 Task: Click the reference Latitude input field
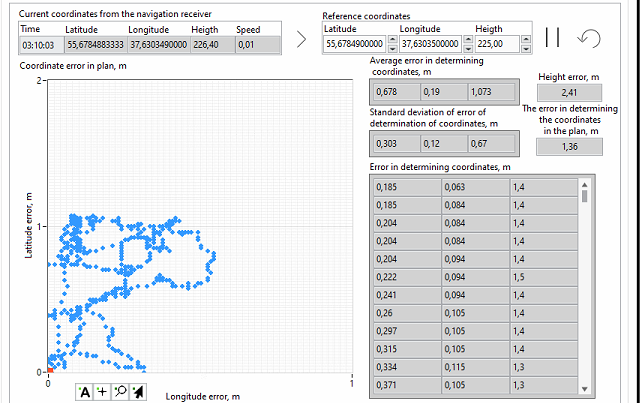[x=354, y=44]
